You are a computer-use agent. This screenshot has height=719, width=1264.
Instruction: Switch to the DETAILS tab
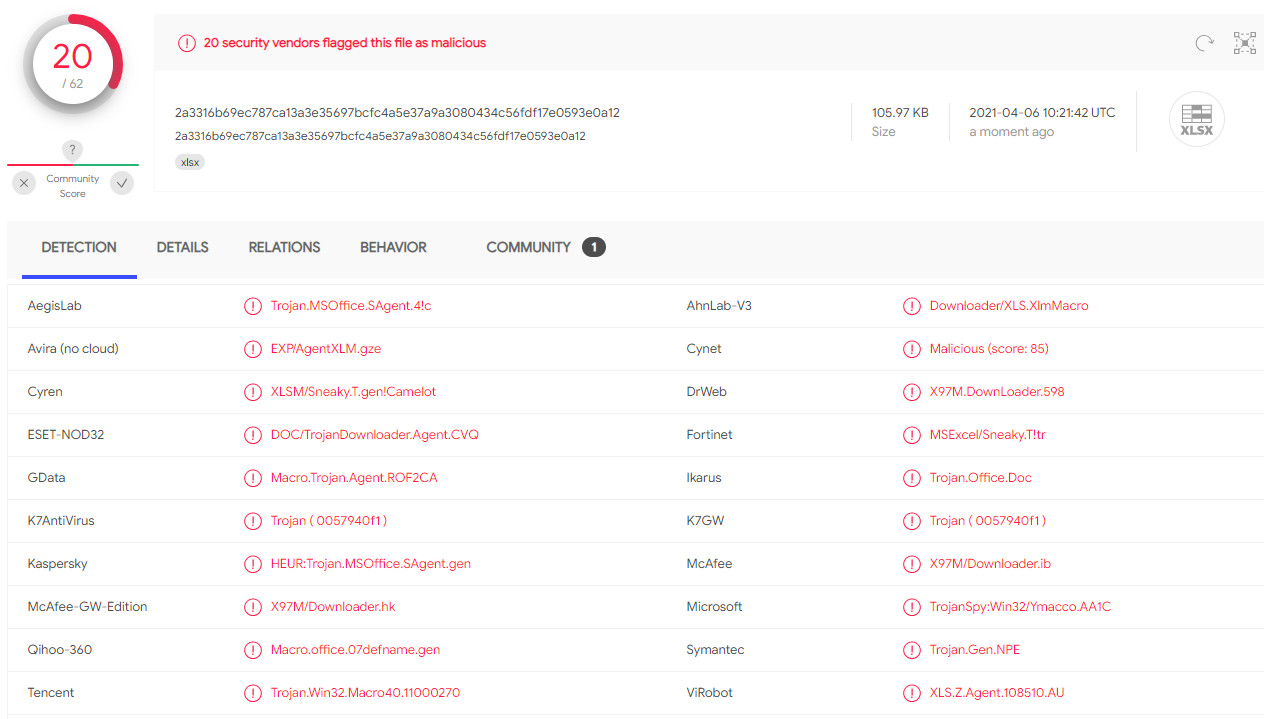tap(183, 247)
